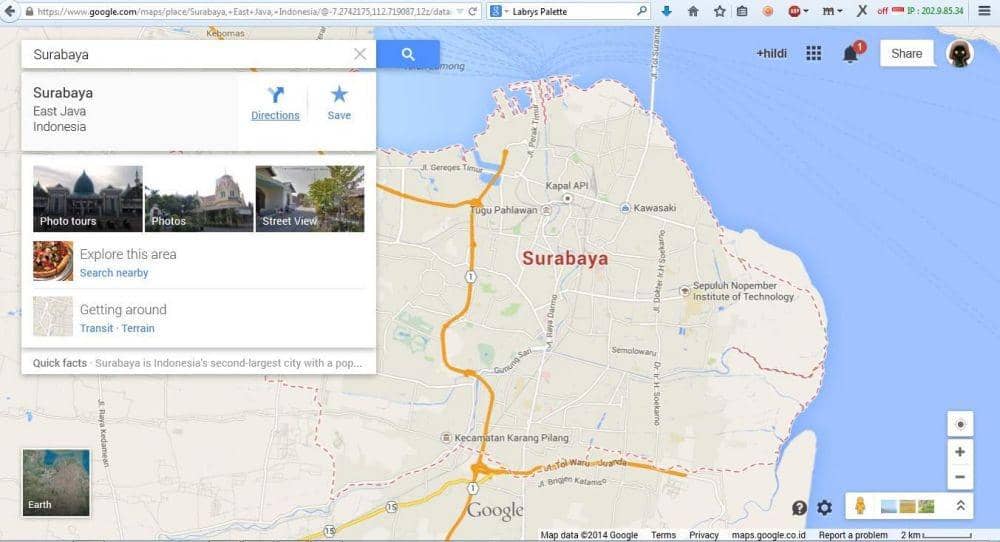Image resolution: width=1000 pixels, height=542 pixels.
Task: Click the X extension icon
Action: coord(862,11)
